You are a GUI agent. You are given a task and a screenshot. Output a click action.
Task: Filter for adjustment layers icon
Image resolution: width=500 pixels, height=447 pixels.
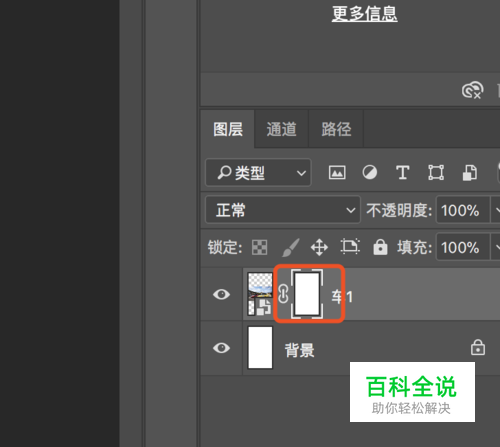[370, 173]
